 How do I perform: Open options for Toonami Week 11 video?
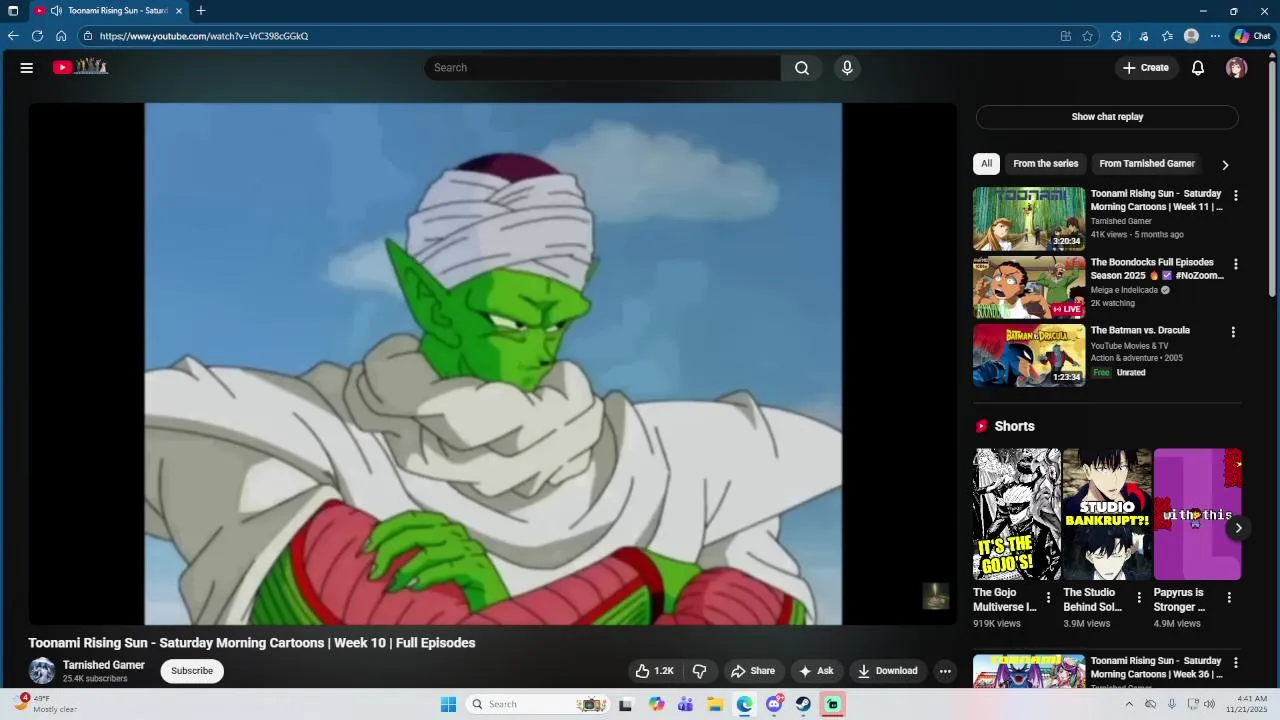(1236, 196)
